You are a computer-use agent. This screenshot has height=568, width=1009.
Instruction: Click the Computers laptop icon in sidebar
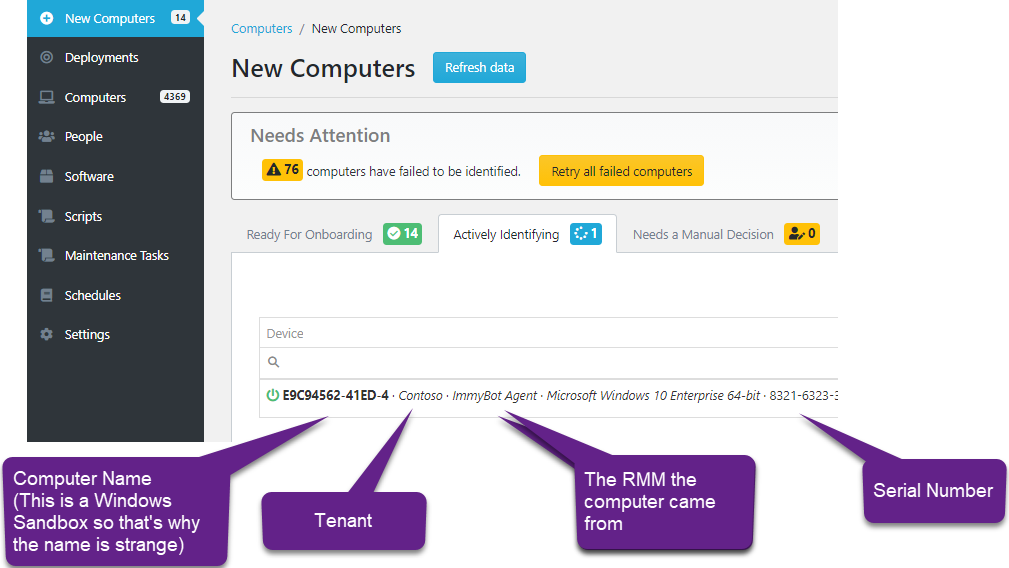[x=46, y=97]
